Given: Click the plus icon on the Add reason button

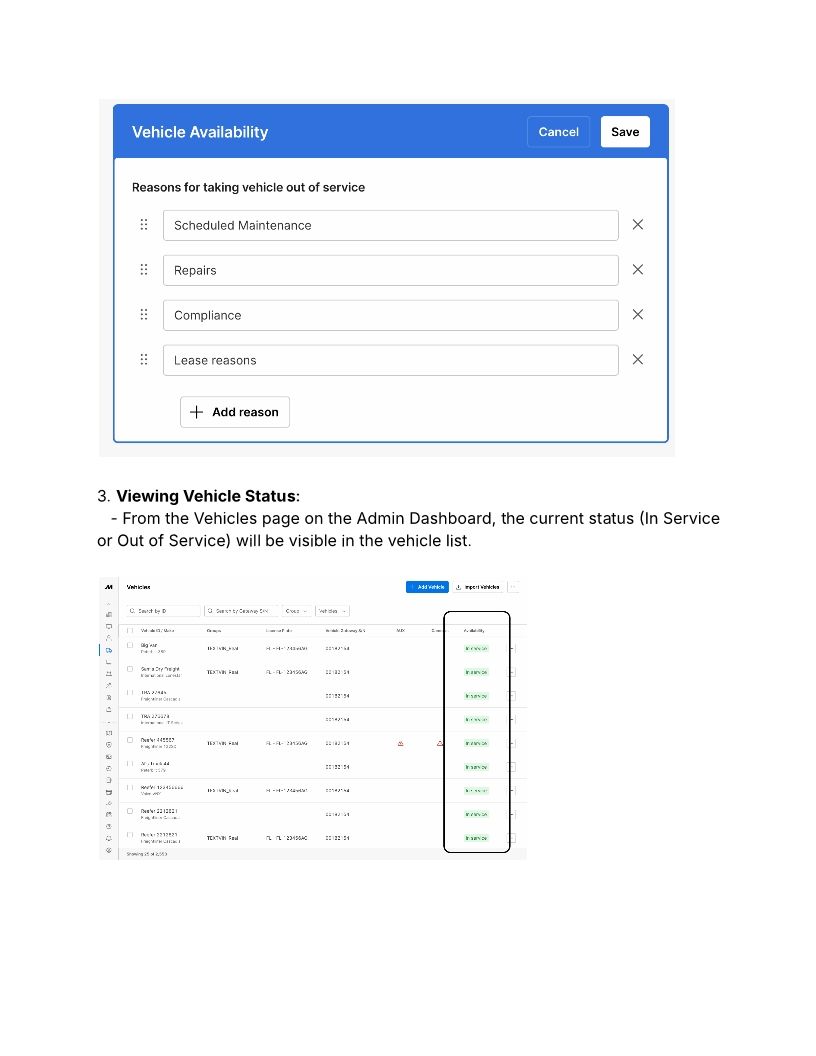Looking at the screenshot, I should [195, 411].
